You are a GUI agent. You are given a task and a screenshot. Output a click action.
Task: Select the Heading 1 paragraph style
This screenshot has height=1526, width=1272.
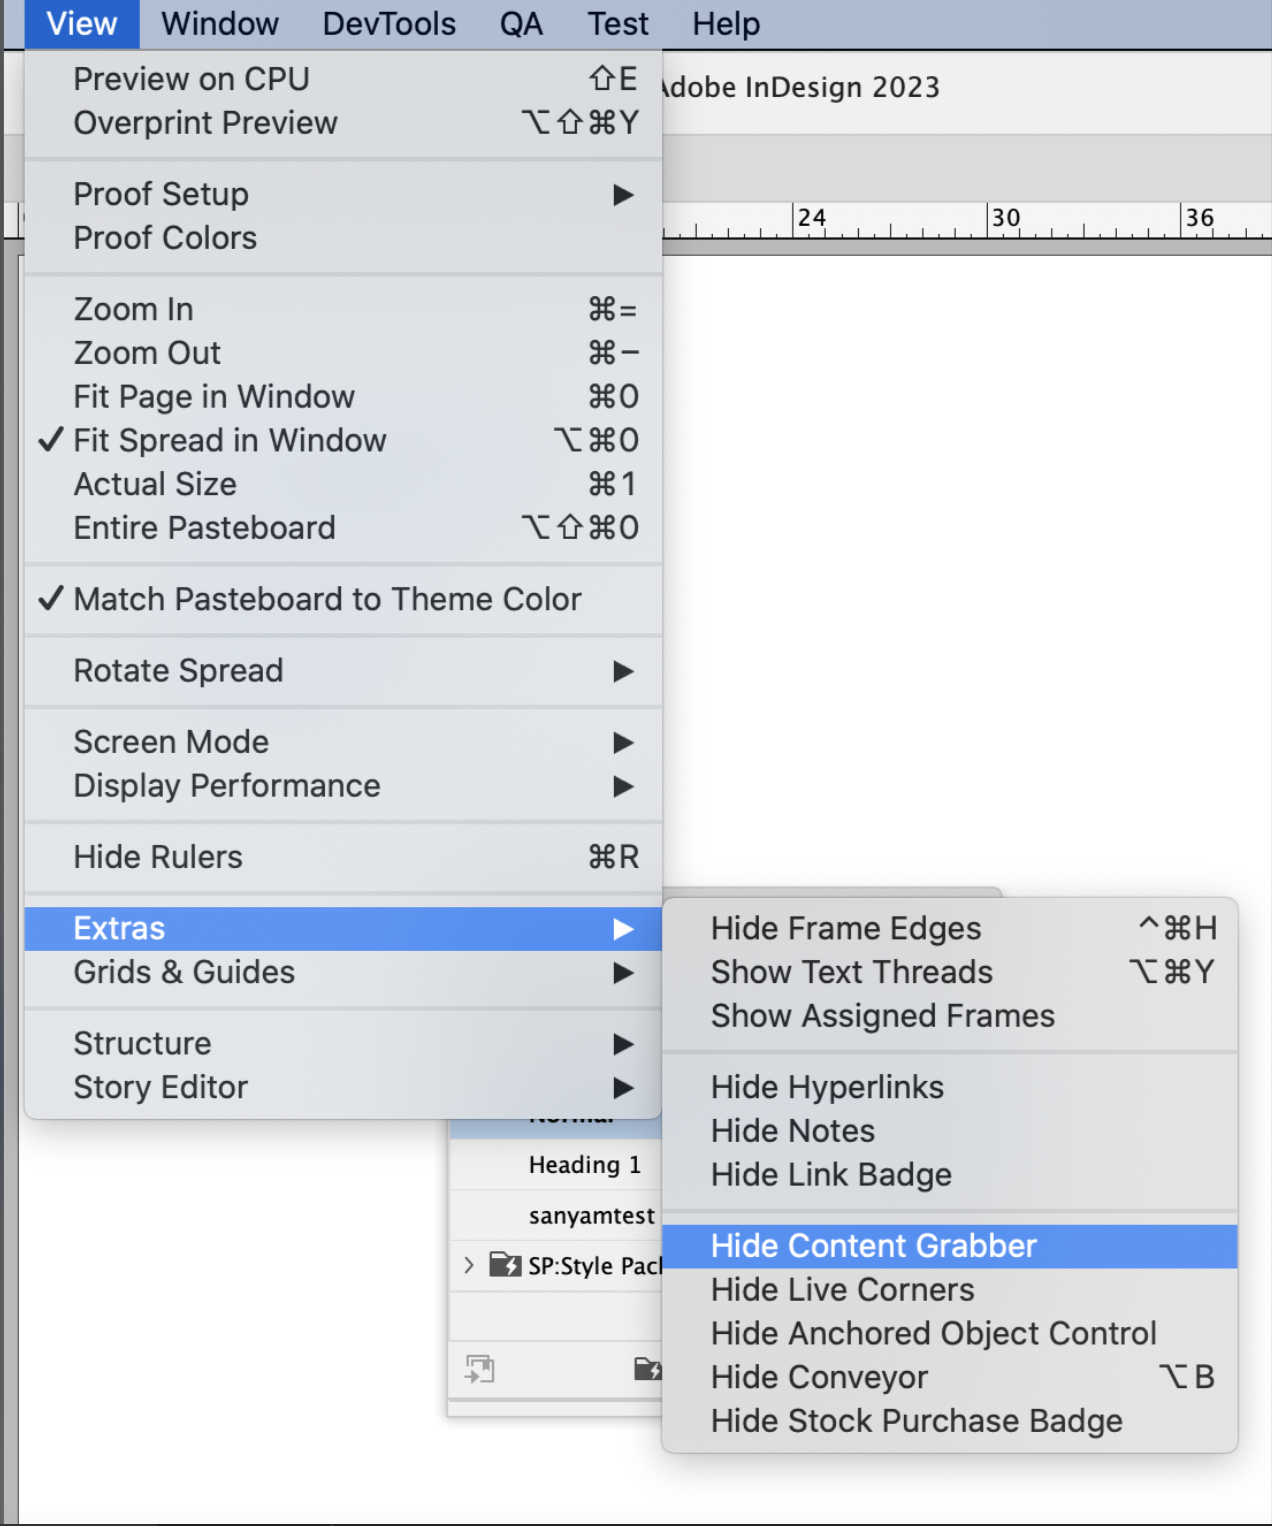pyautogui.click(x=584, y=1164)
